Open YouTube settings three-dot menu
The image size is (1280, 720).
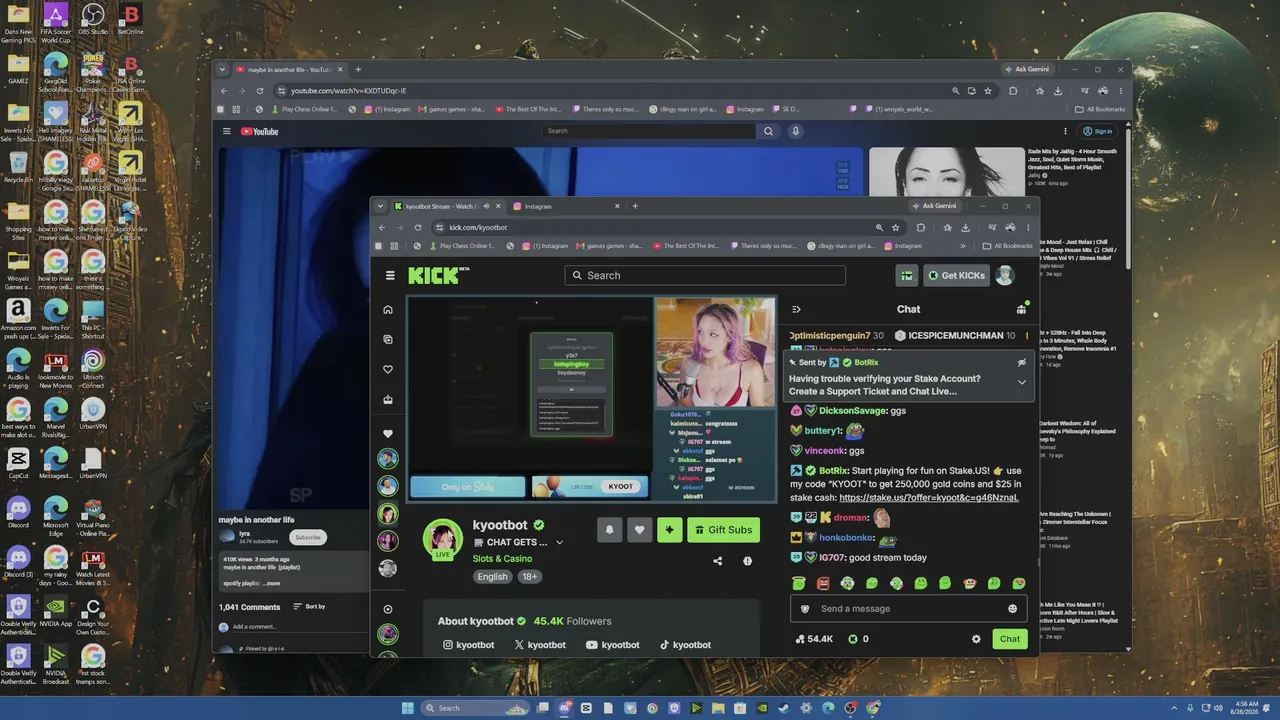pos(1065,131)
